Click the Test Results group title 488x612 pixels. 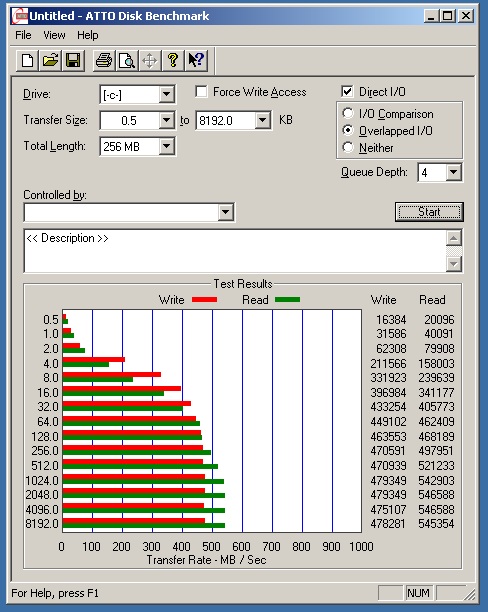(243, 284)
